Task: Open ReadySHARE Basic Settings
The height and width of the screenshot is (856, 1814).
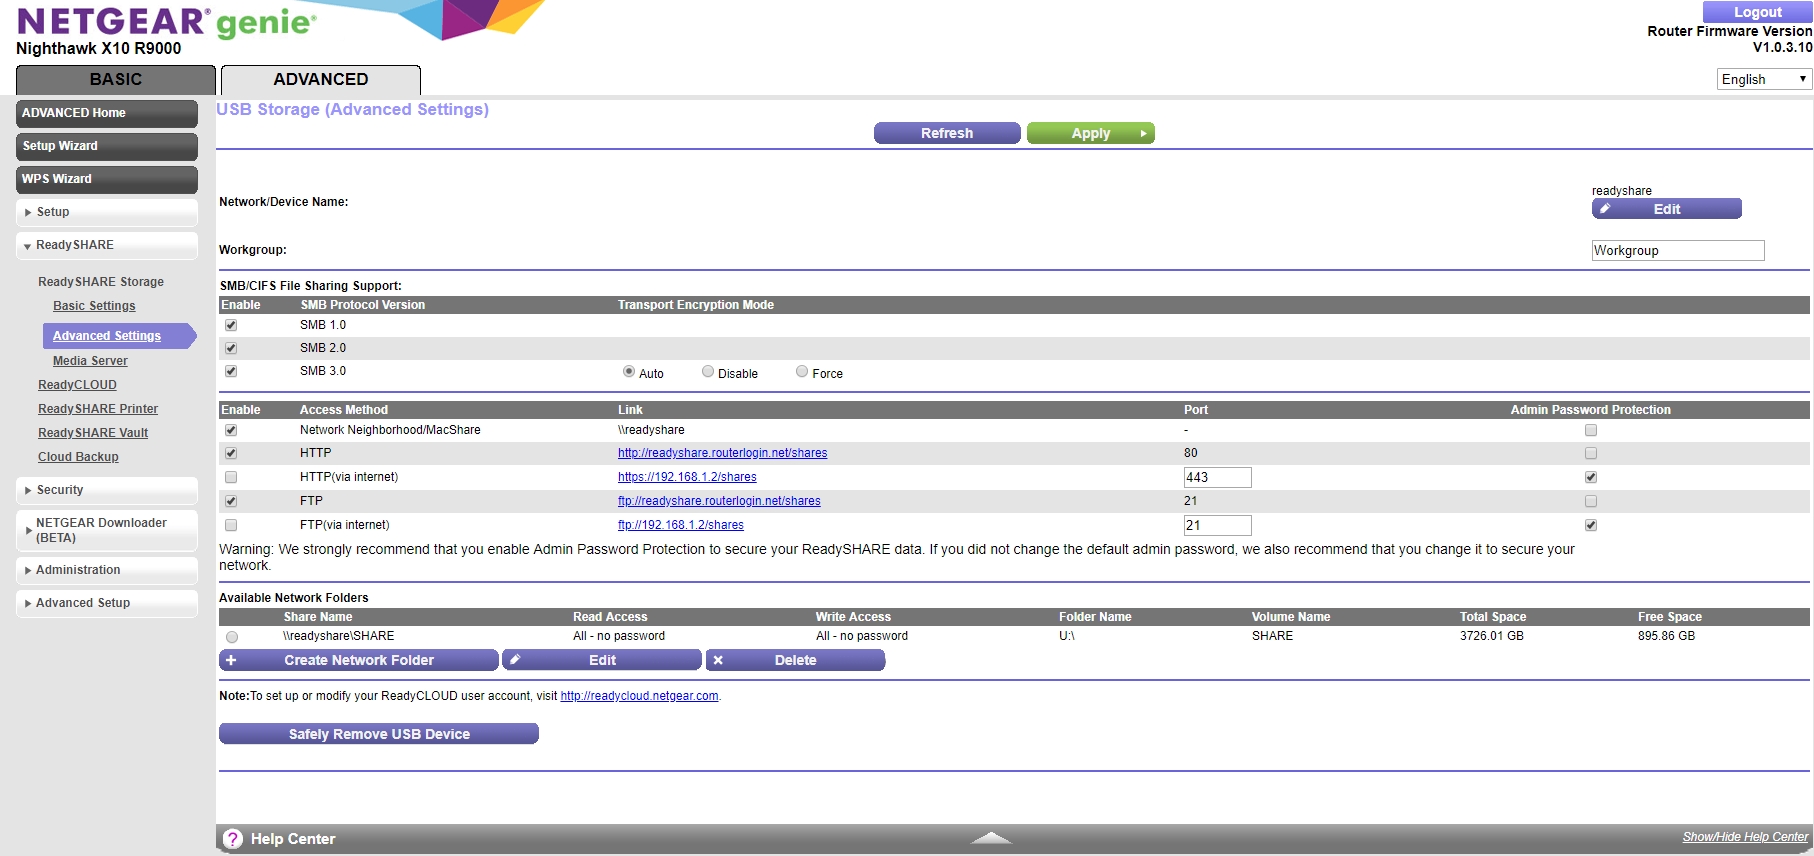Action: (x=94, y=306)
